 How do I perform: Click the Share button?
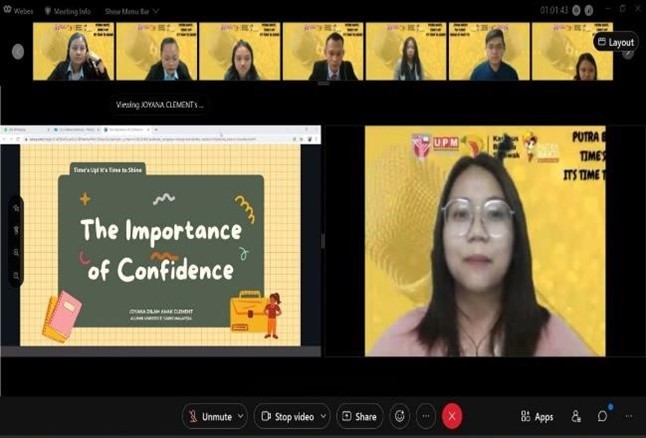360,417
